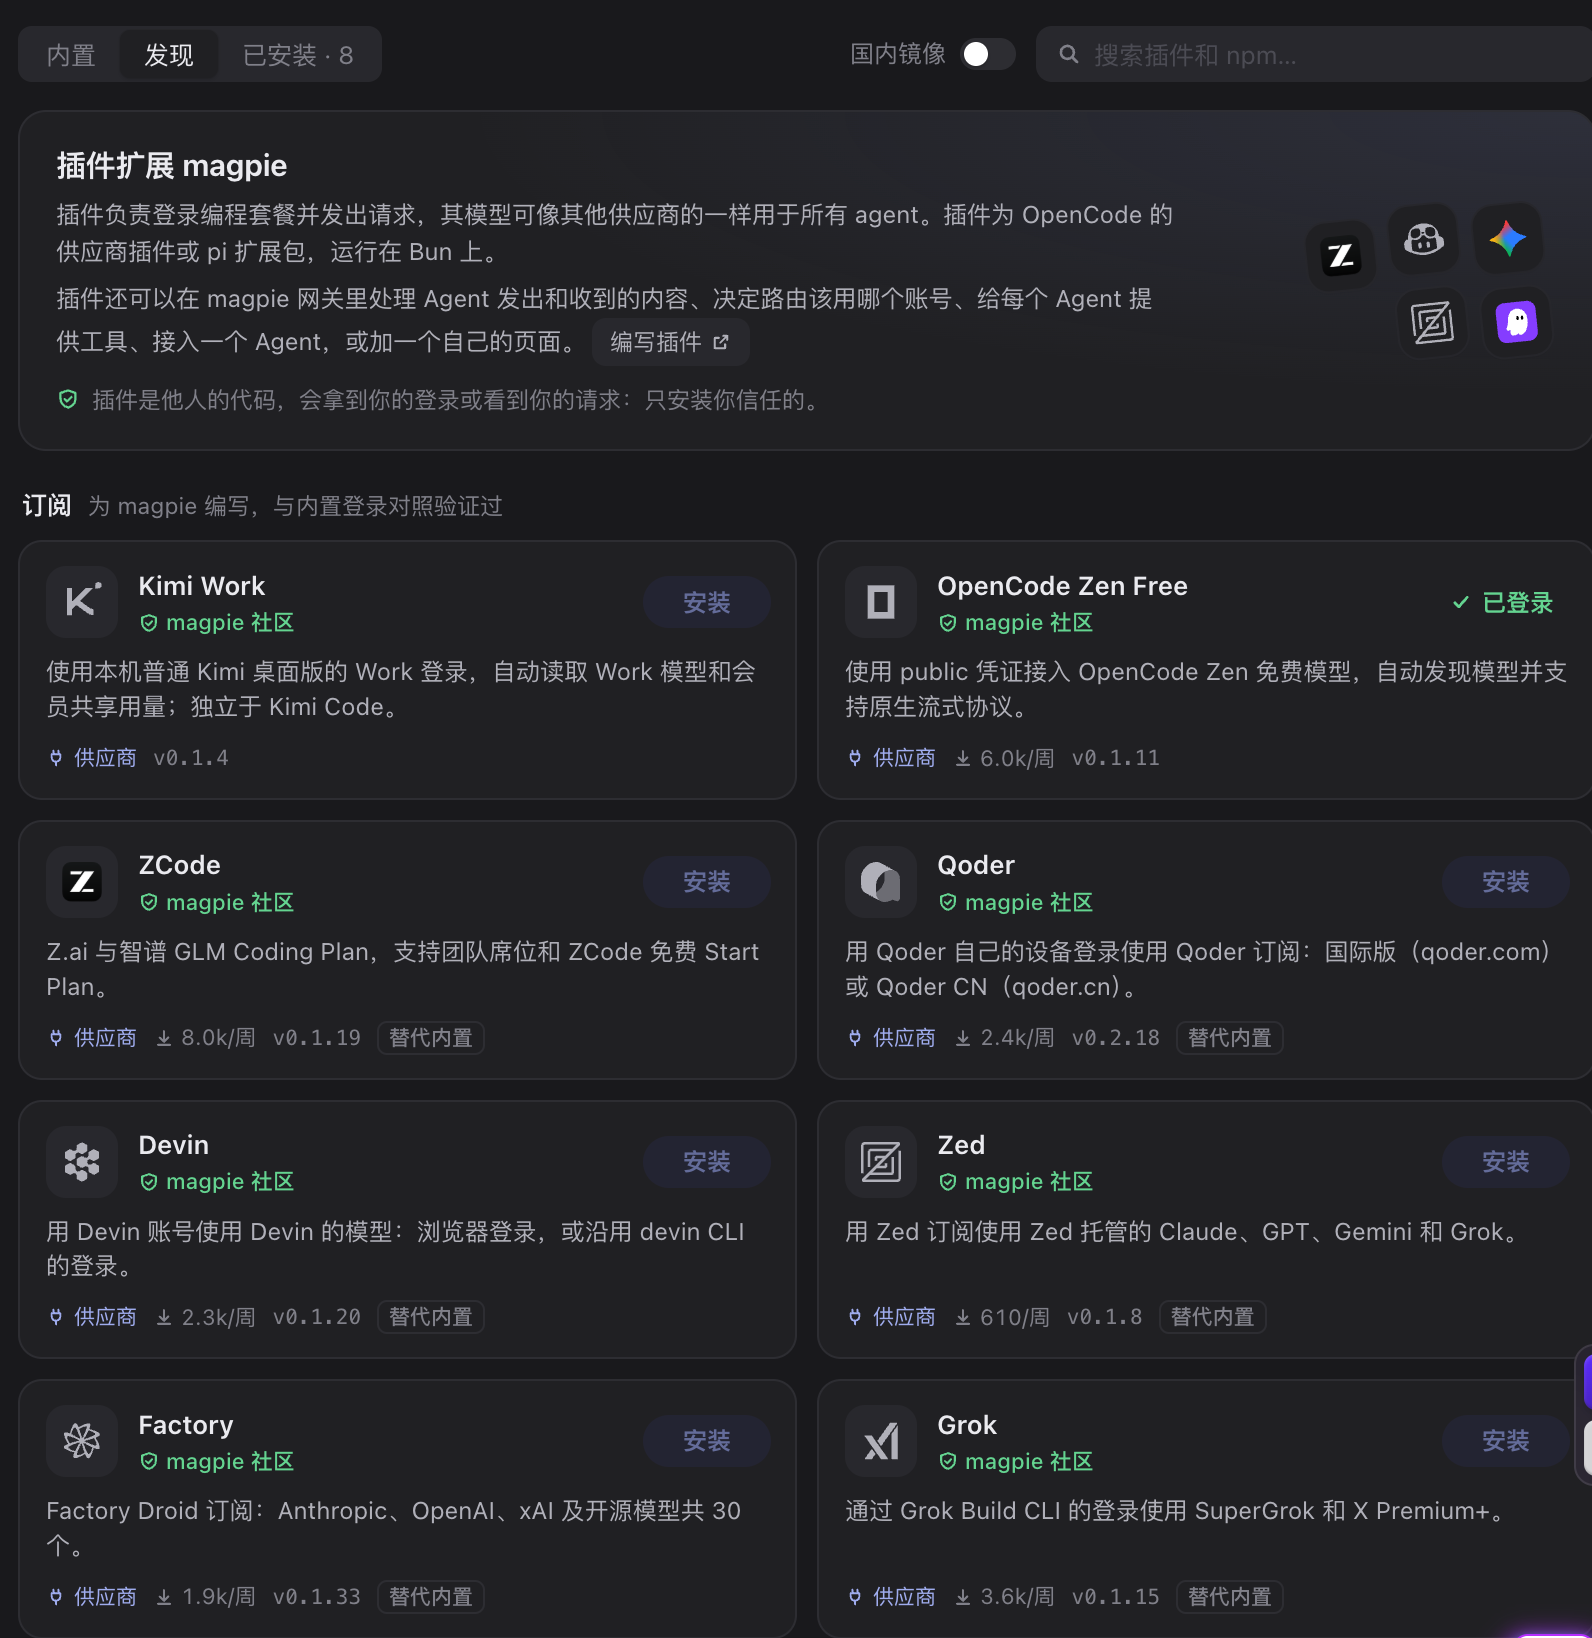Image resolution: width=1592 pixels, height=1638 pixels.
Task: Click the Zed icon in banner
Action: point(1432,322)
